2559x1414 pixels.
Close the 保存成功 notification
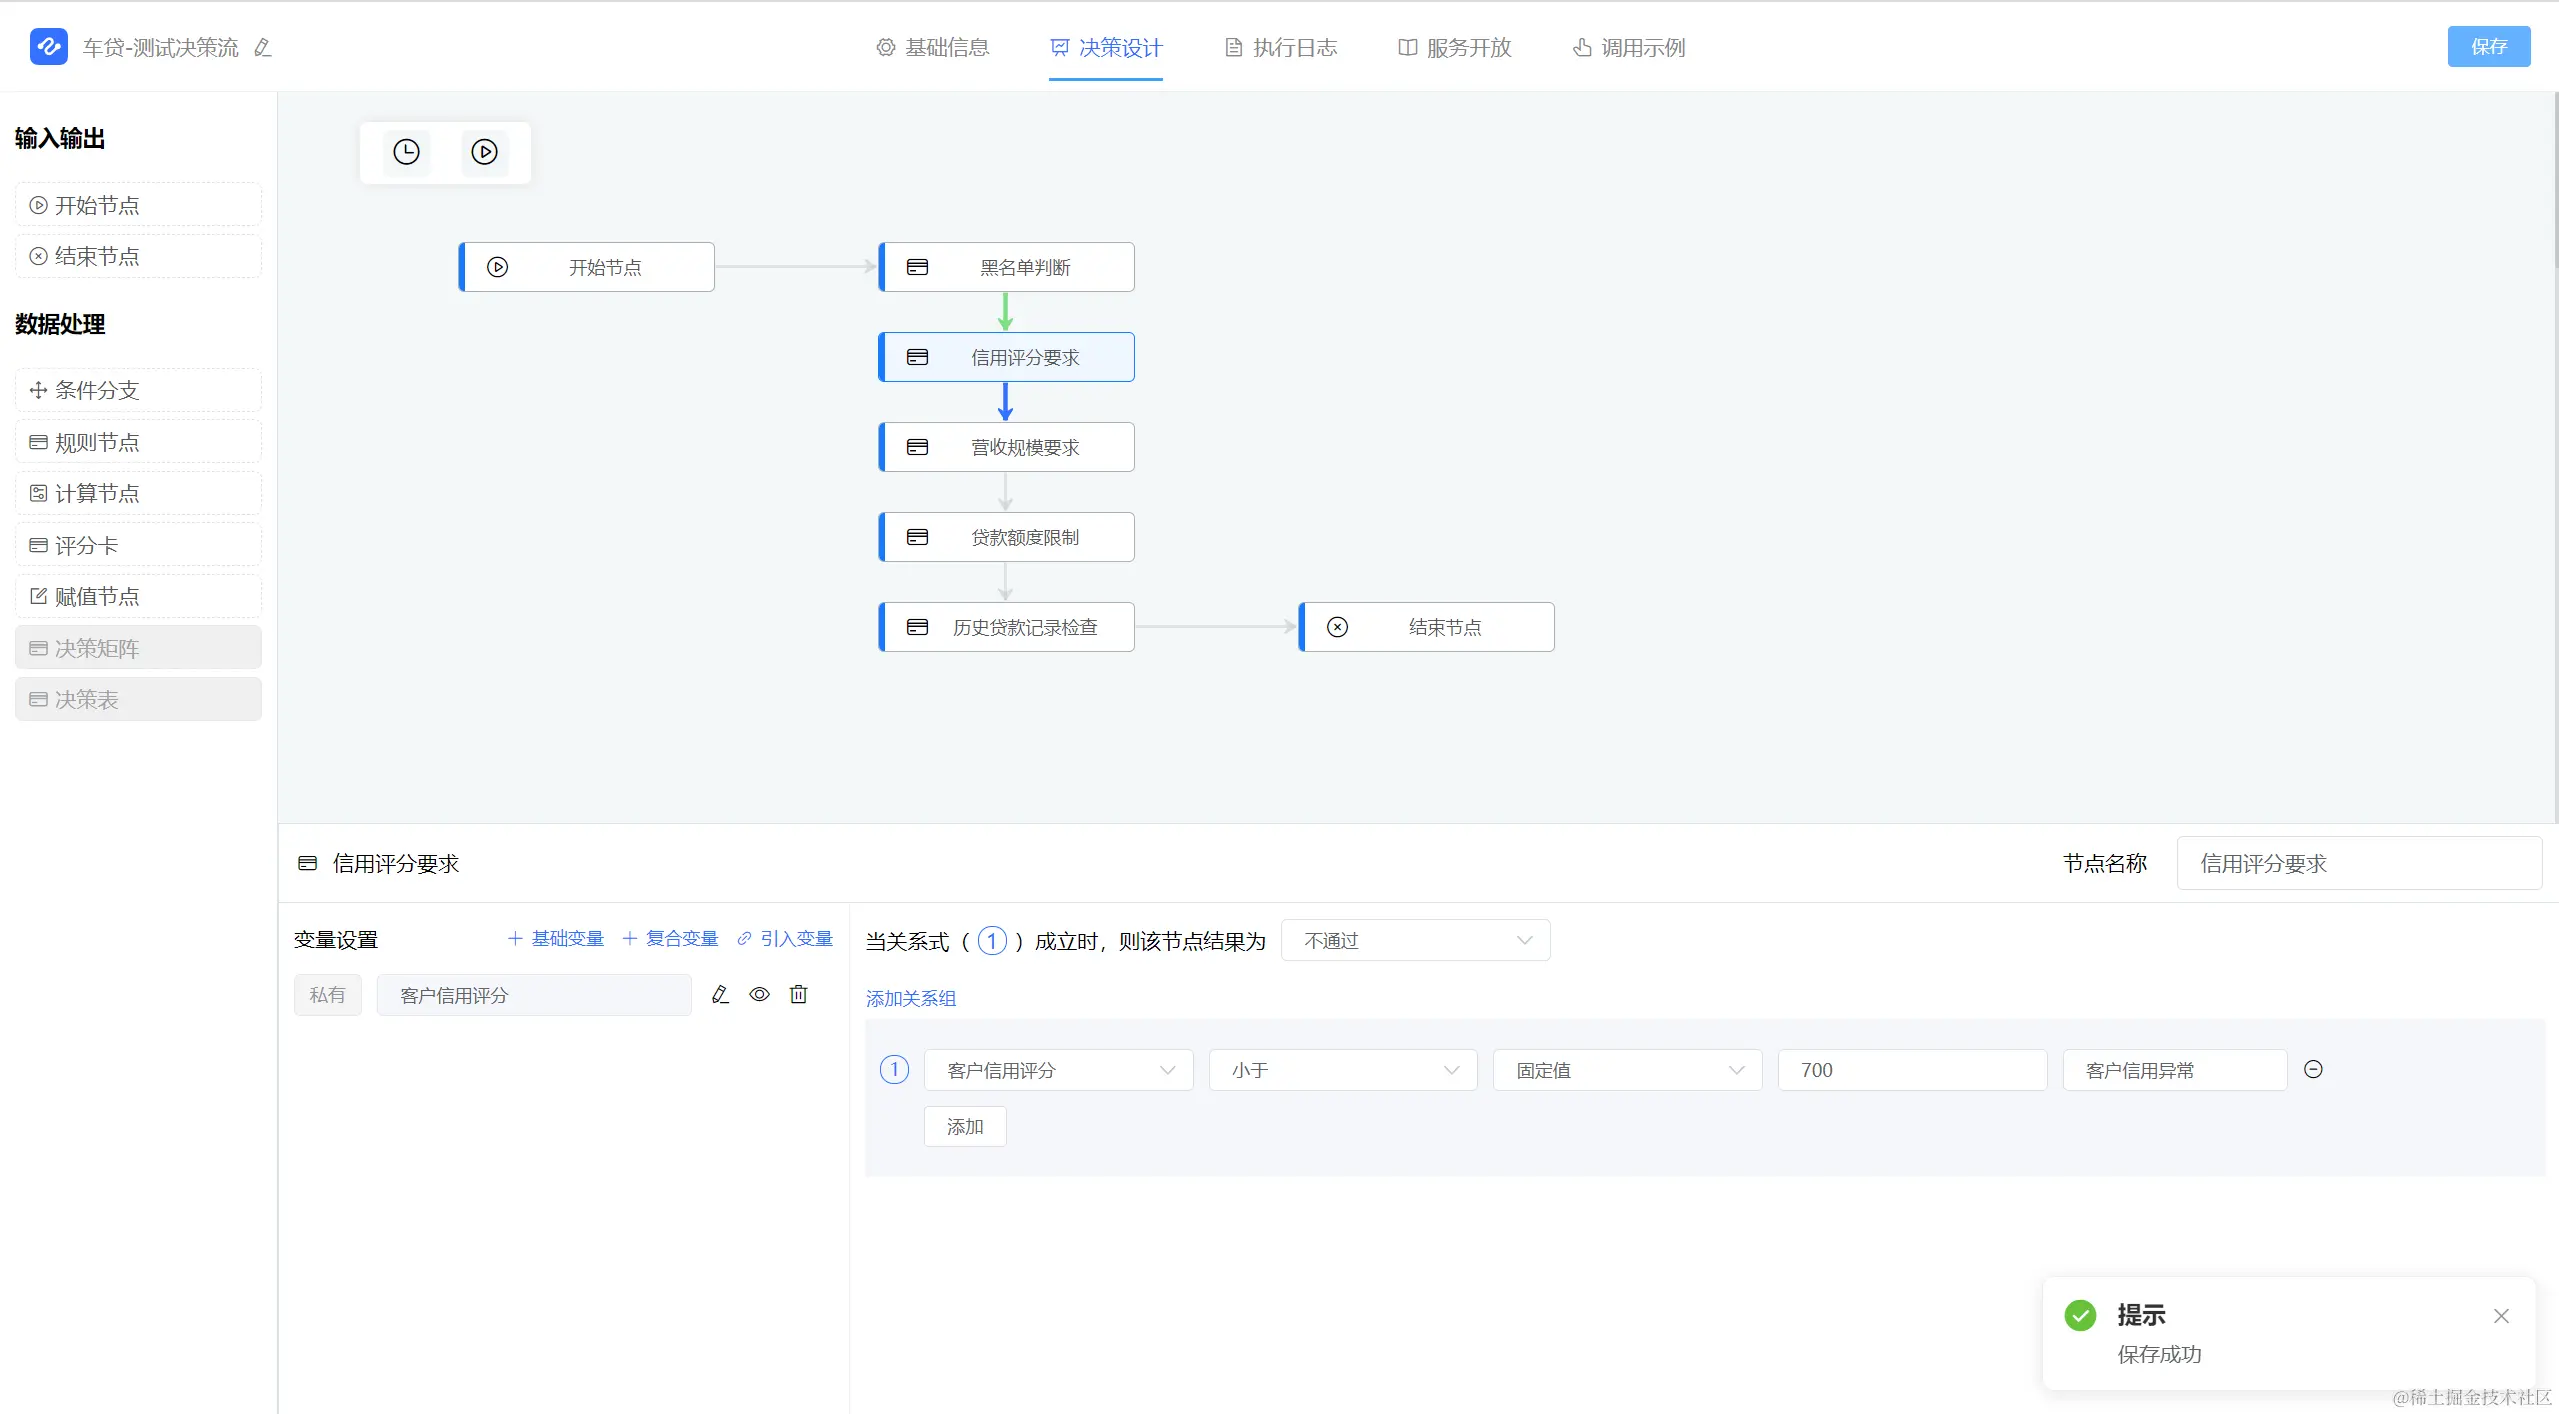tap(2500, 1316)
